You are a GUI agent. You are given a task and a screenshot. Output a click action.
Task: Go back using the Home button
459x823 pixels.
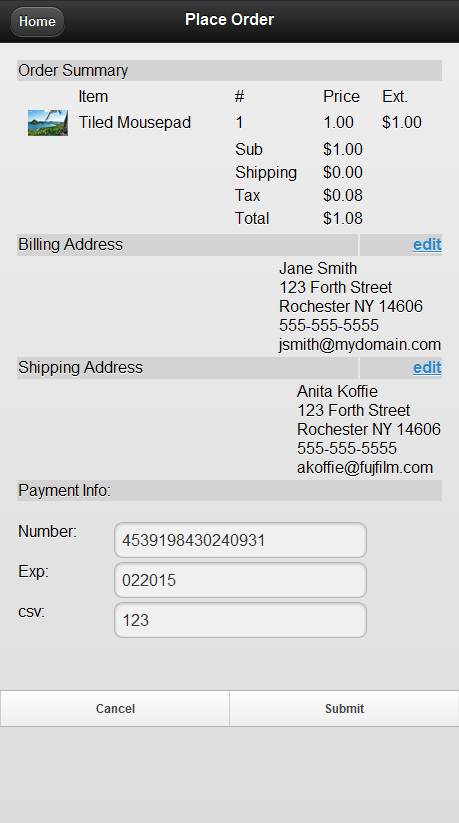pyautogui.click(x=37, y=22)
